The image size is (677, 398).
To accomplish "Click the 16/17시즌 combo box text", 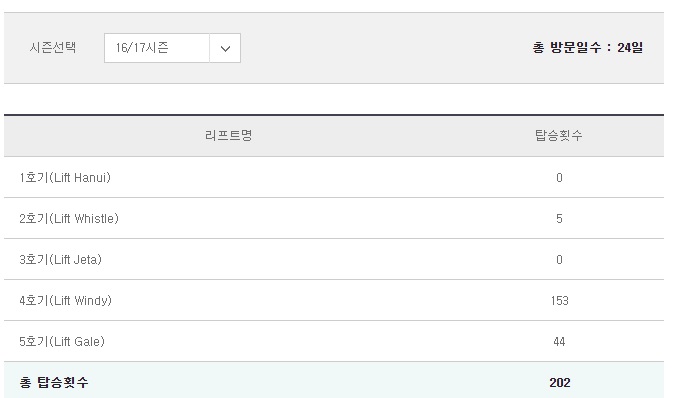I will tap(142, 47).
